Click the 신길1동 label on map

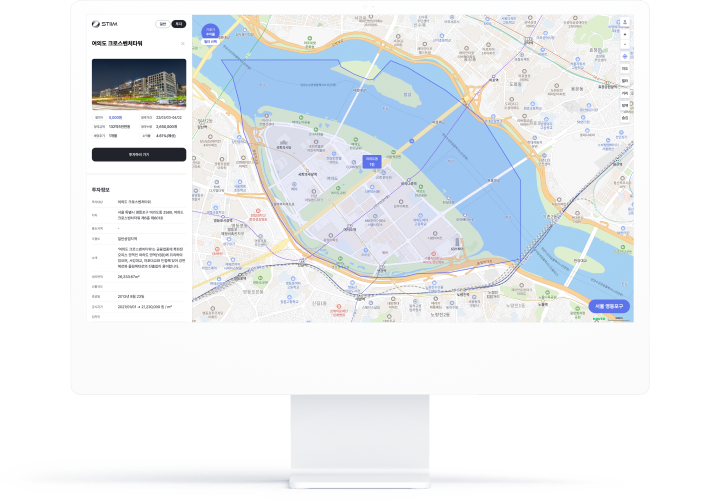click(x=319, y=304)
